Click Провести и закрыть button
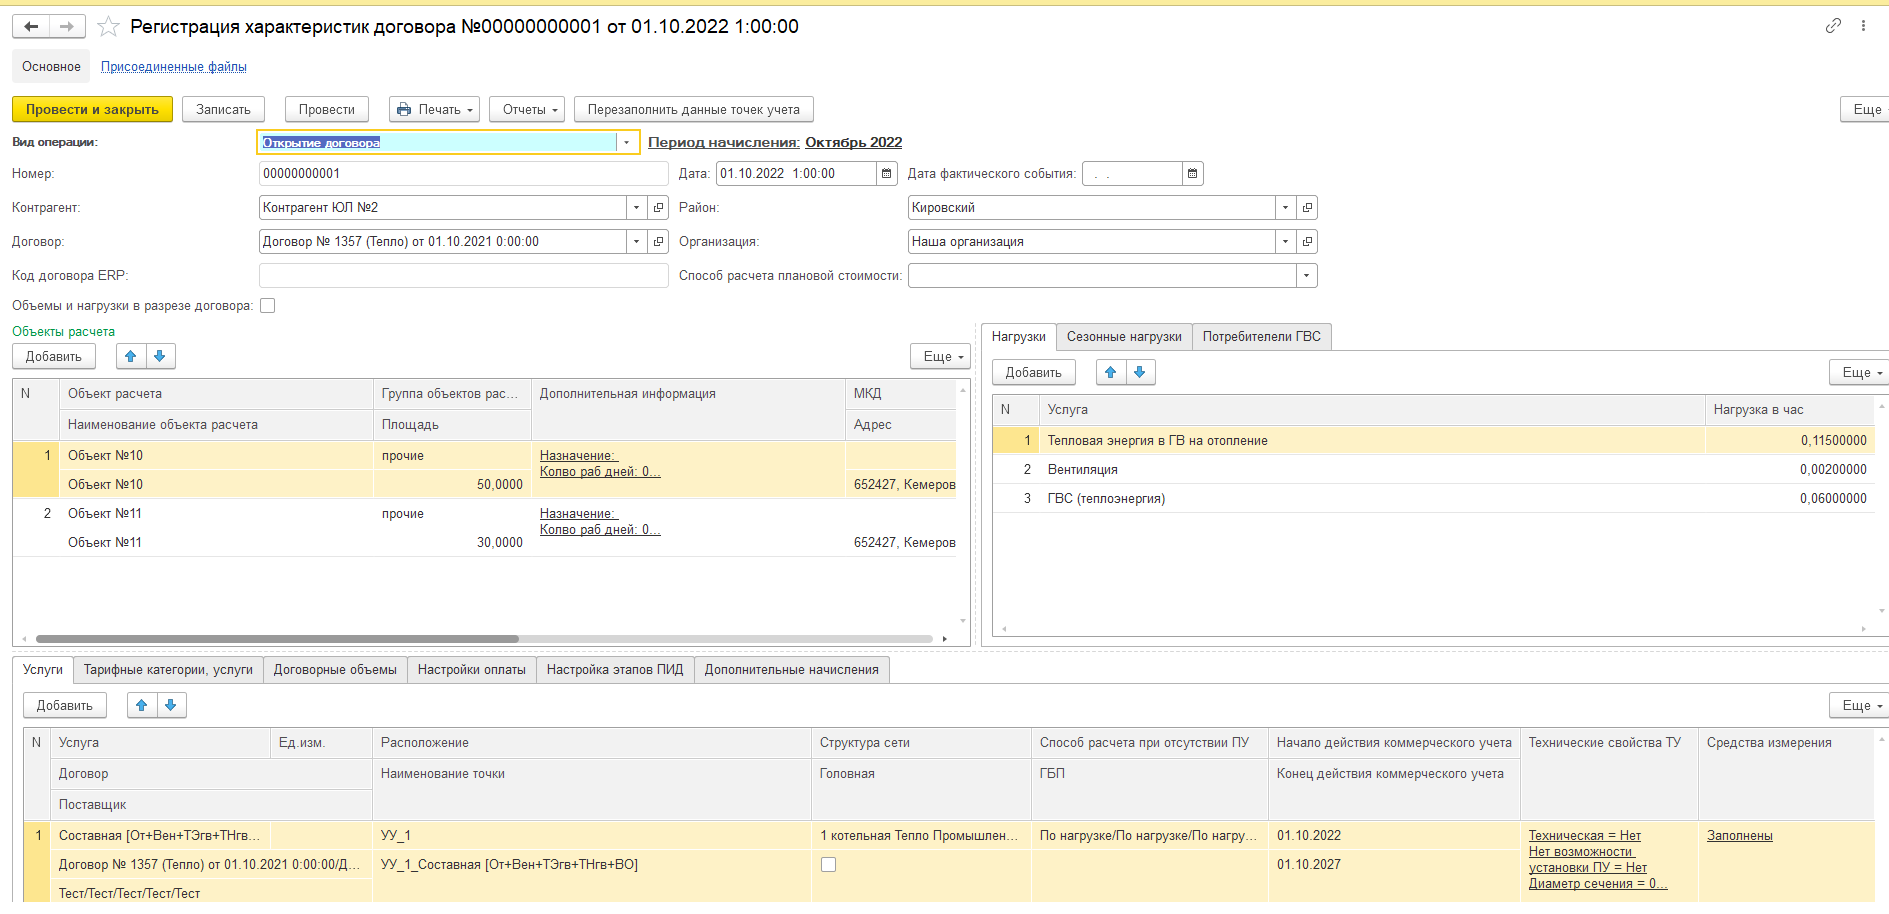Screen dimensions: 1889x914 click(x=92, y=109)
